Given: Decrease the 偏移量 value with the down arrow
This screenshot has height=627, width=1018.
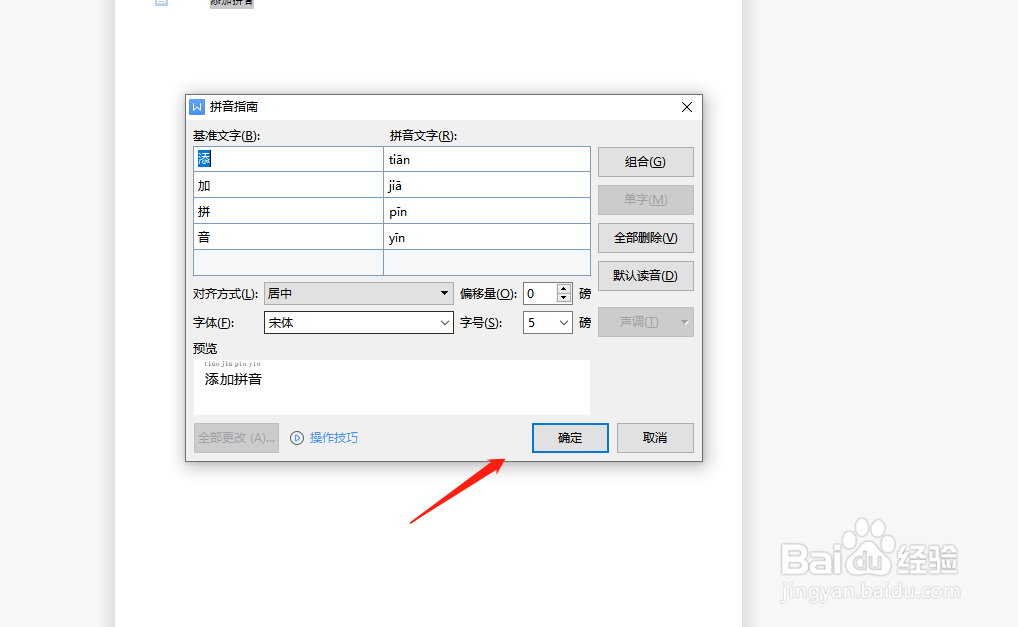Looking at the screenshot, I should (x=564, y=298).
